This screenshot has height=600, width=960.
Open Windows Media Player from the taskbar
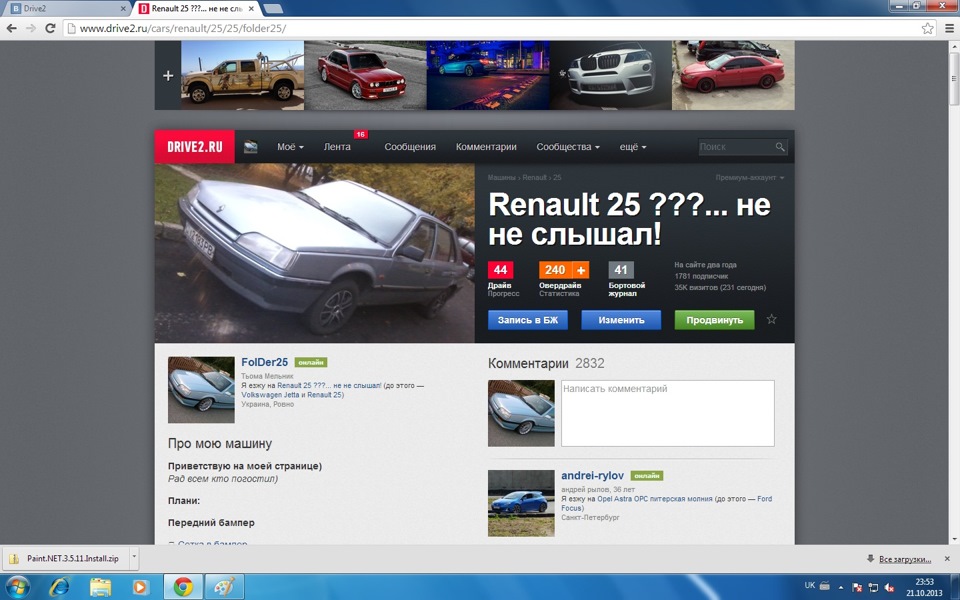[140, 587]
